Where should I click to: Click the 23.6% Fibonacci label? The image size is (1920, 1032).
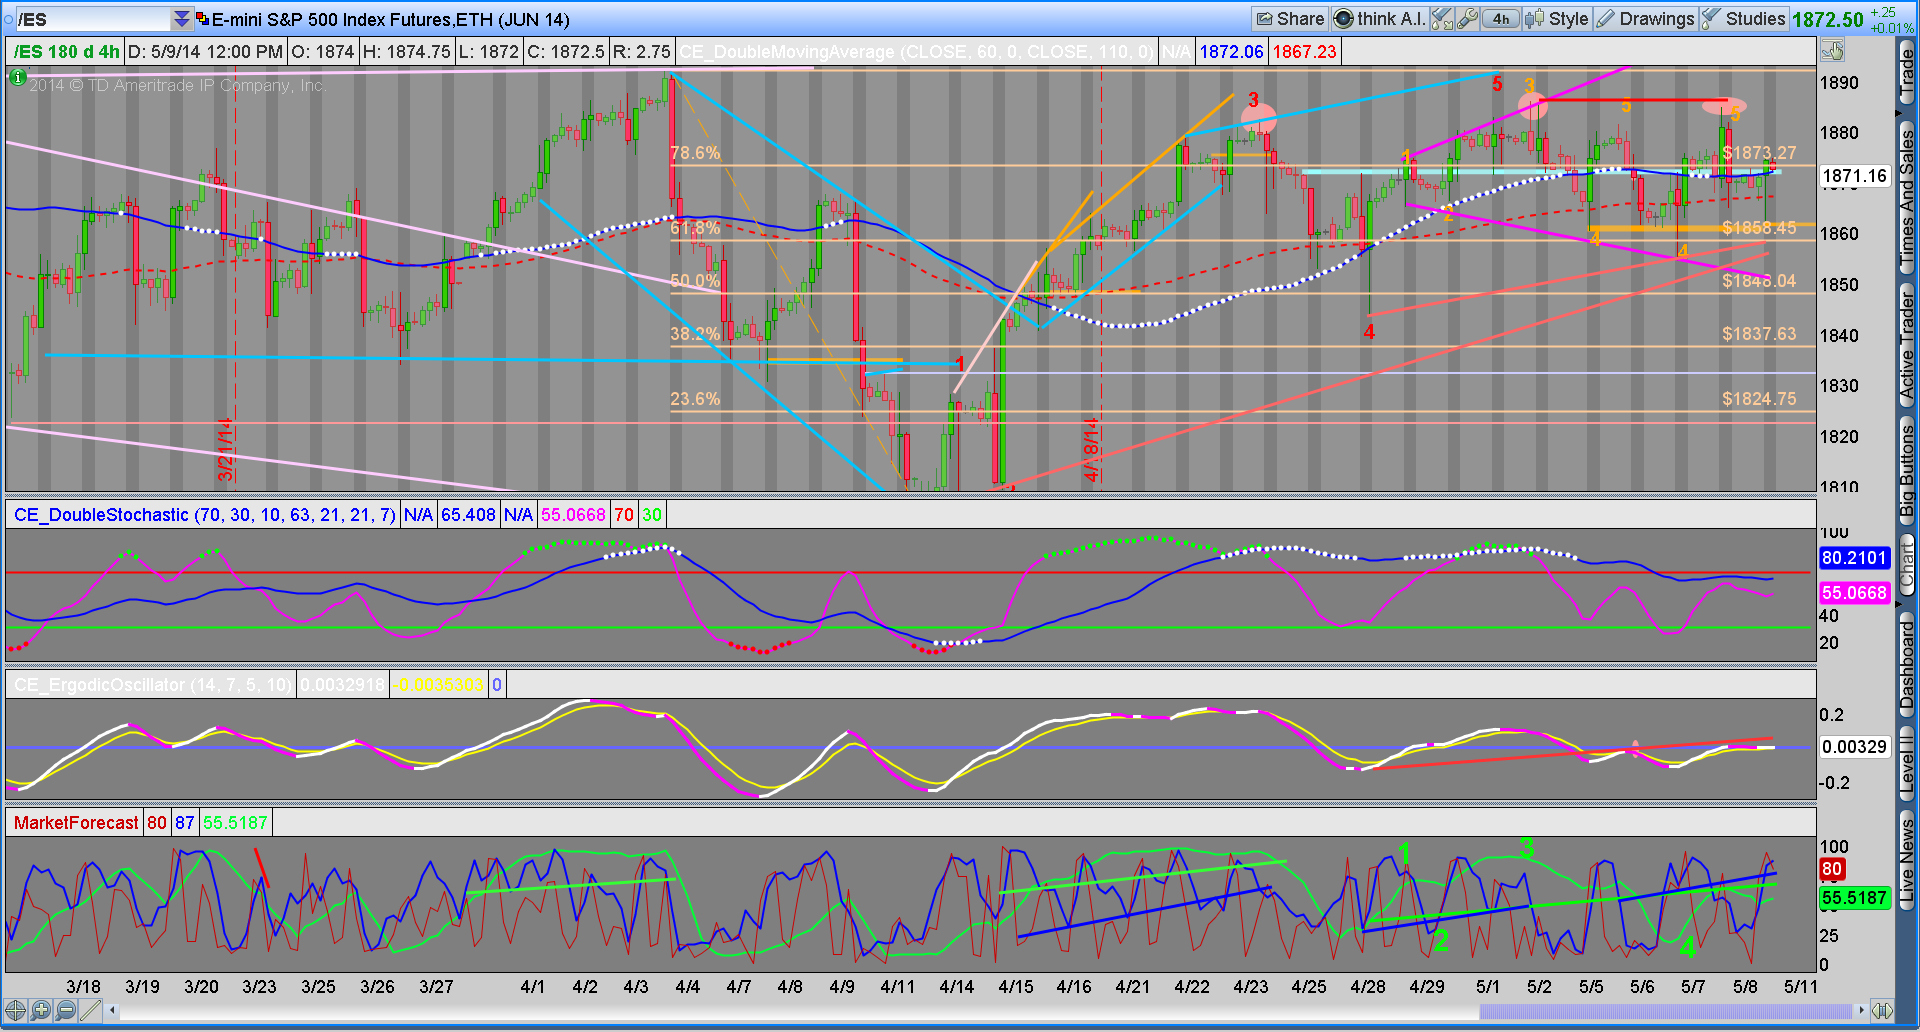[x=695, y=399]
